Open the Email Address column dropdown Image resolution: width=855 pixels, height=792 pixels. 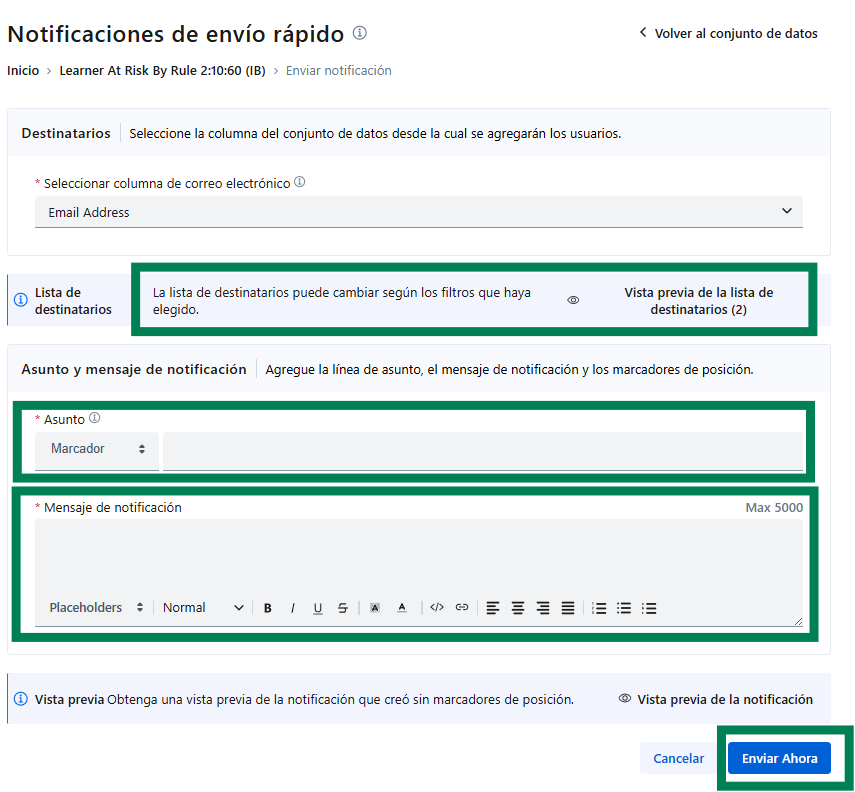click(418, 212)
